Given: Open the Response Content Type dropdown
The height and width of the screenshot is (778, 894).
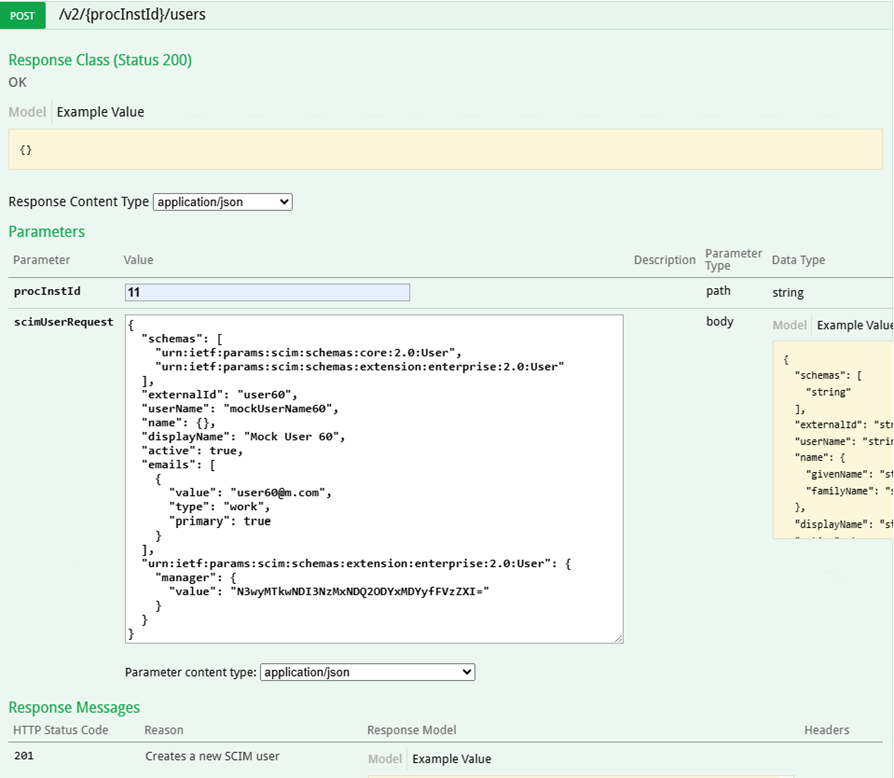Looking at the screenshot, I should point(222,202).
